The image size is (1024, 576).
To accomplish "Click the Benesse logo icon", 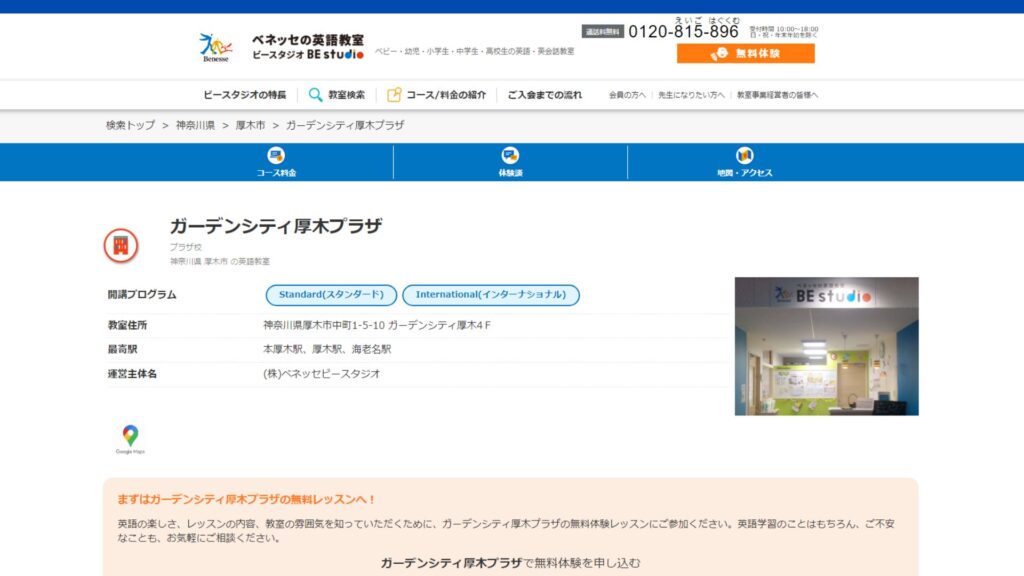I will 216,48.
